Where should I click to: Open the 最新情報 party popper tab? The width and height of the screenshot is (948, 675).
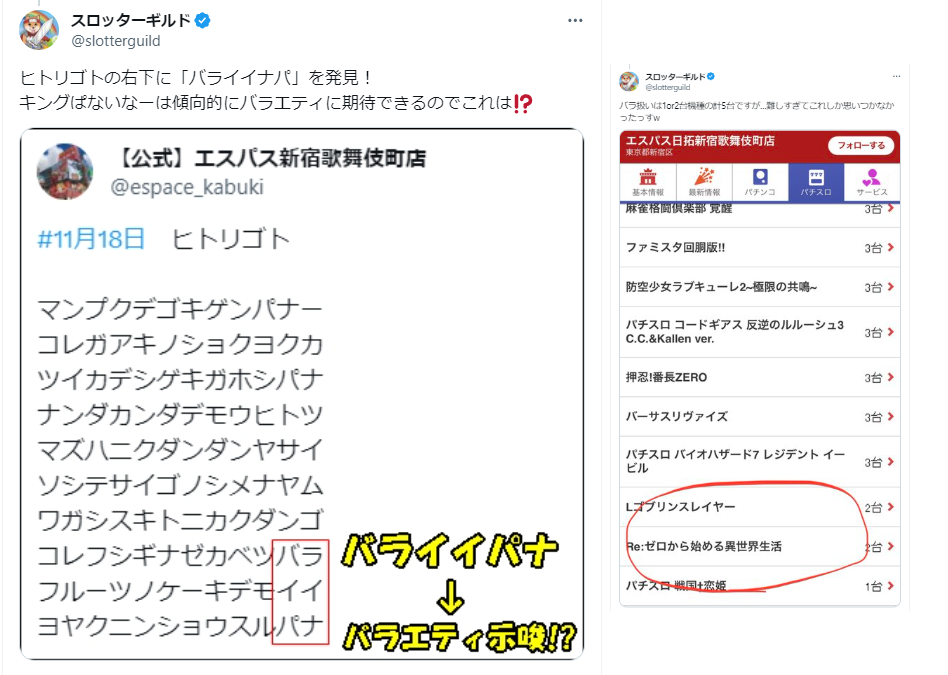coord(704,182)
